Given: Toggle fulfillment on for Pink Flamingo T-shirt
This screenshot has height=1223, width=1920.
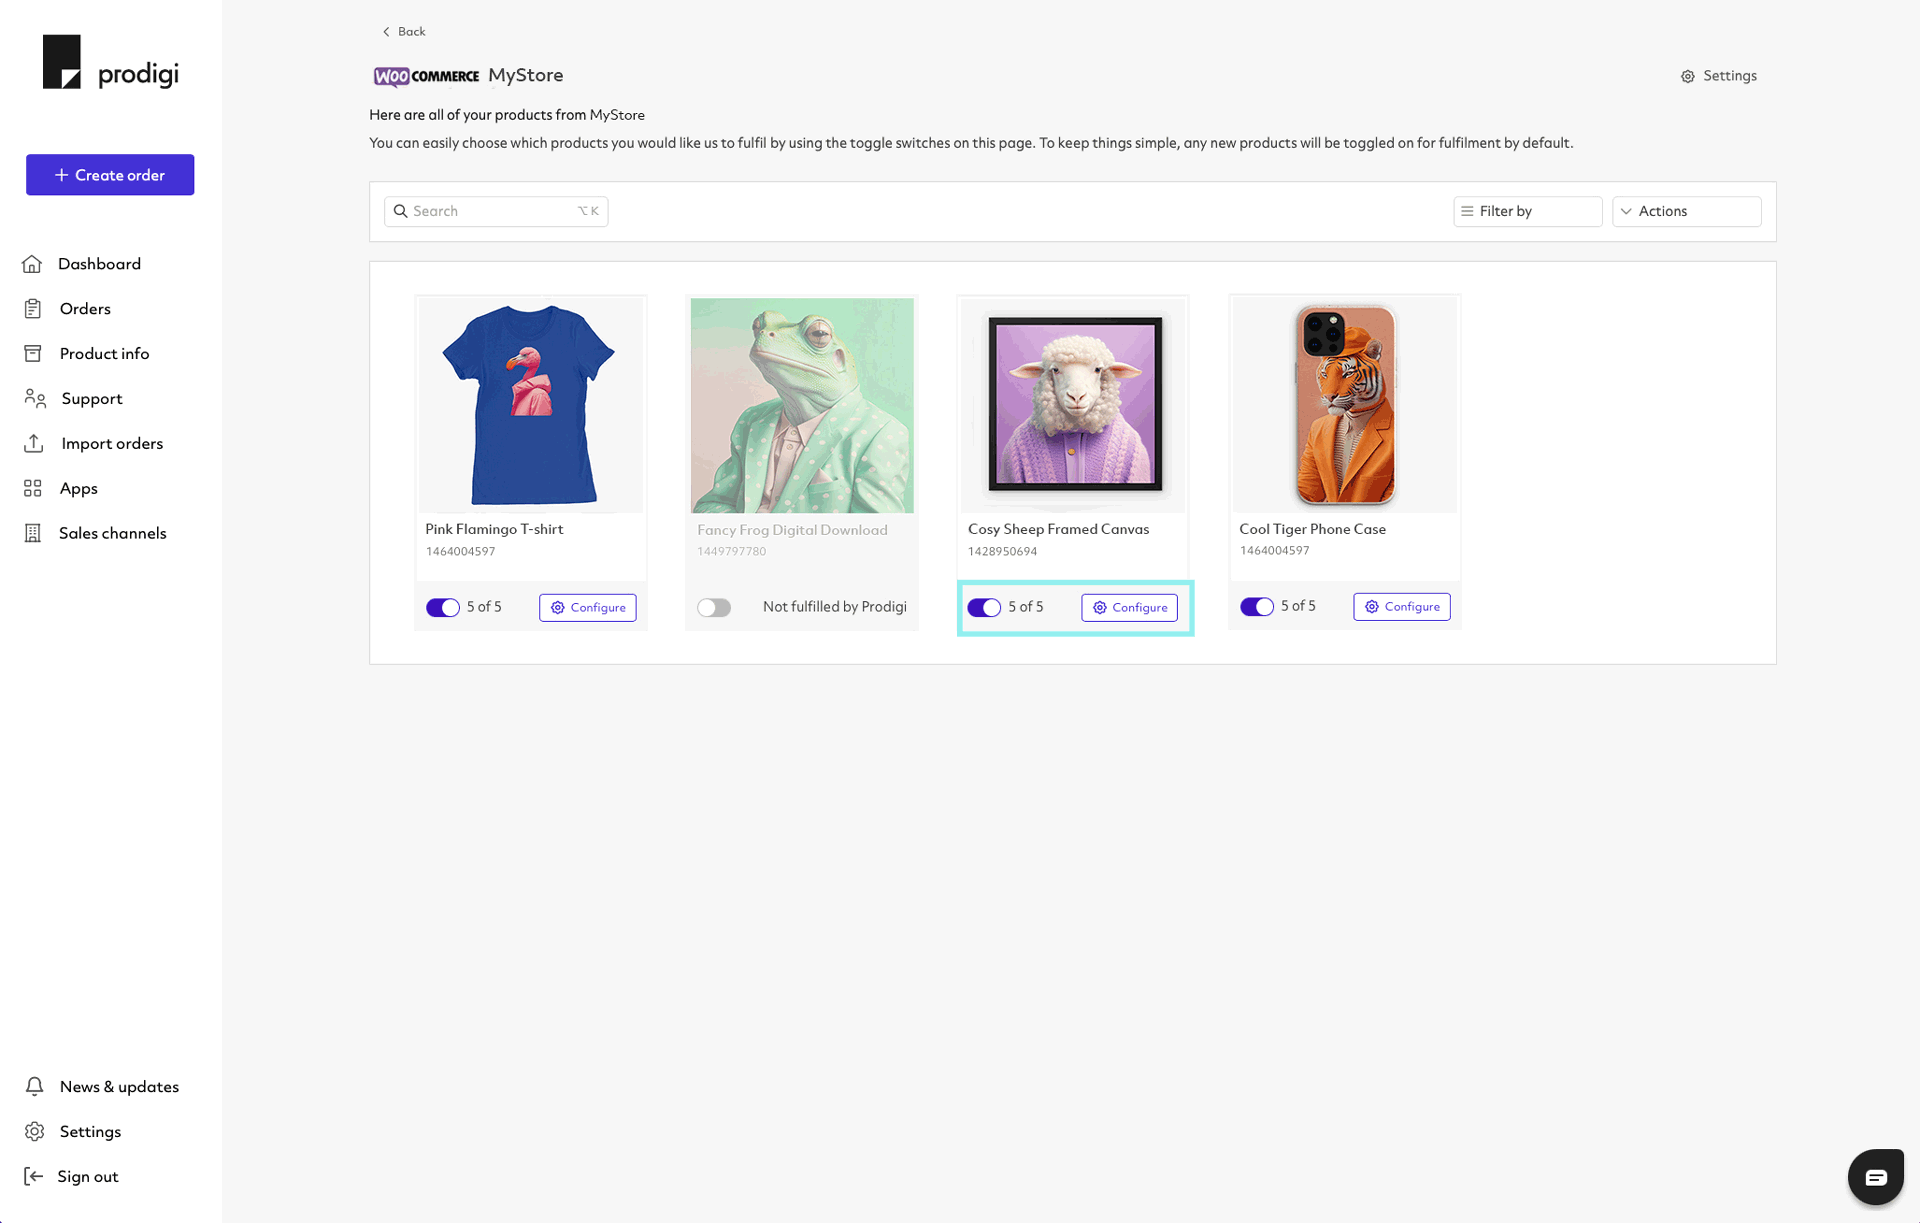Looking at the screenshot, I should pos(442,606).
